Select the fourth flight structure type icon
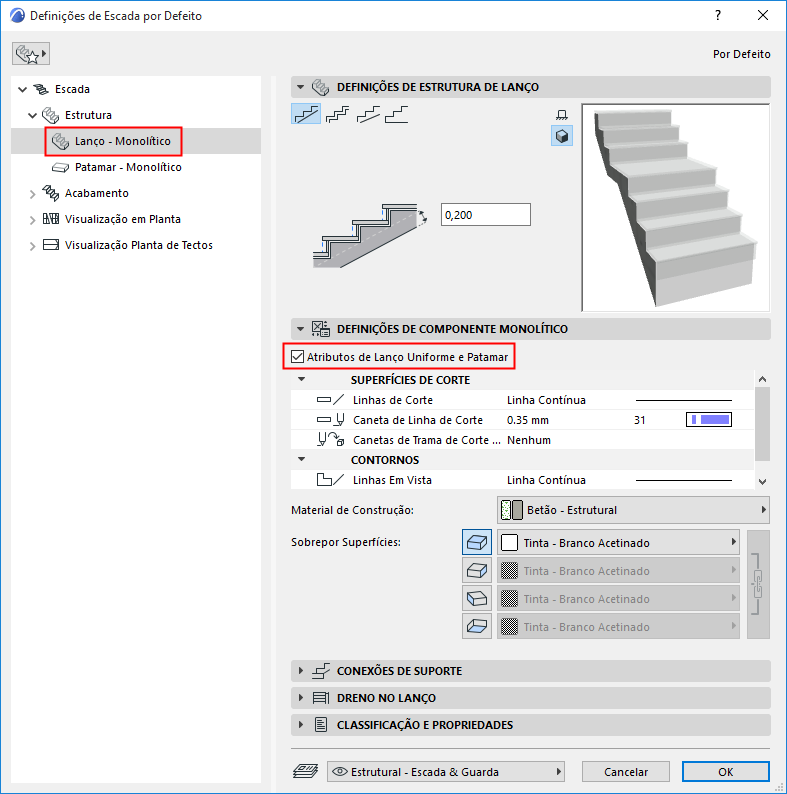The height and width of the screenshot is (794, 787). point(397,114)
